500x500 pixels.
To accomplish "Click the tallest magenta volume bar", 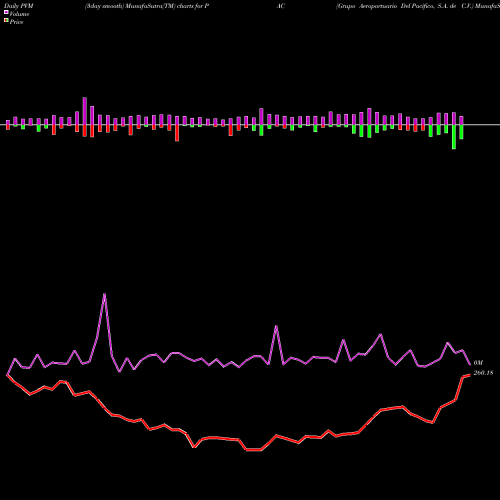I will click(x=85, y=111).
